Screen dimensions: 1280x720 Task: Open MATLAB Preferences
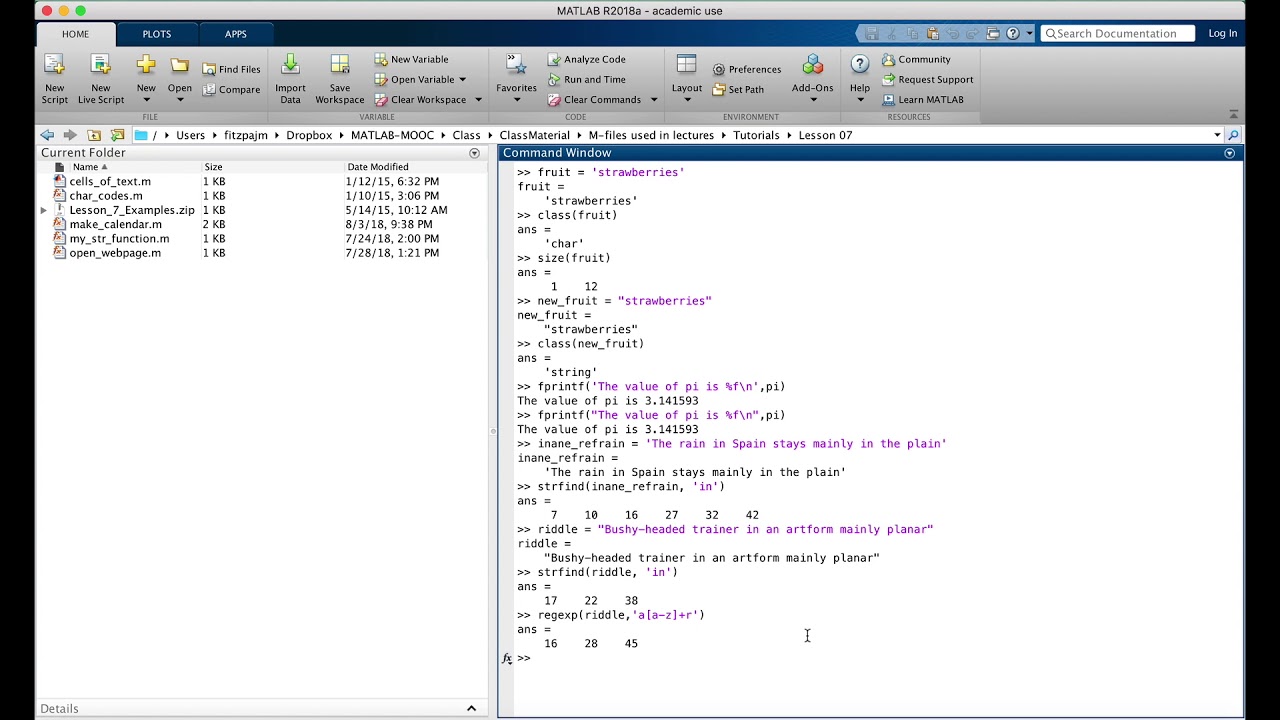747,69
